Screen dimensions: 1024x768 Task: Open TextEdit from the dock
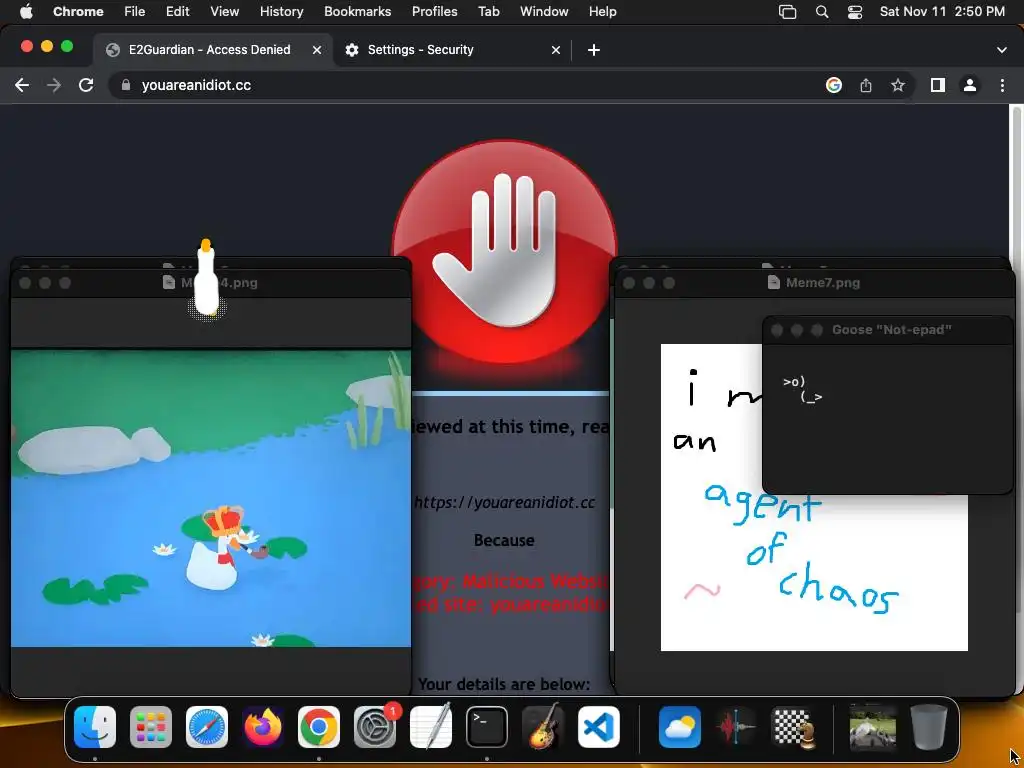click(431, 727)
